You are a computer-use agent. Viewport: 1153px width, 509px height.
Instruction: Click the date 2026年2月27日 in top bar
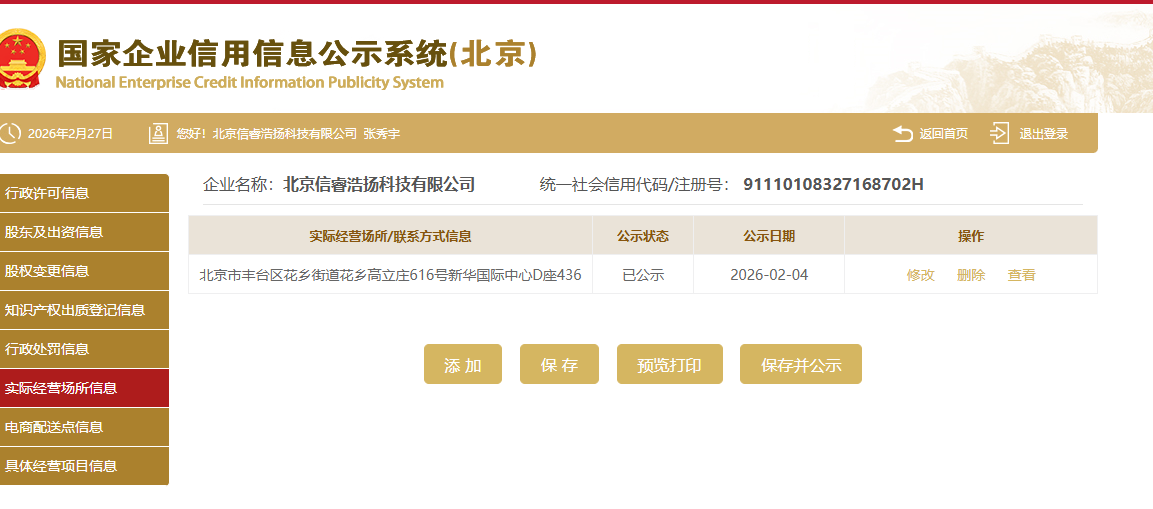tap(70, 134)
